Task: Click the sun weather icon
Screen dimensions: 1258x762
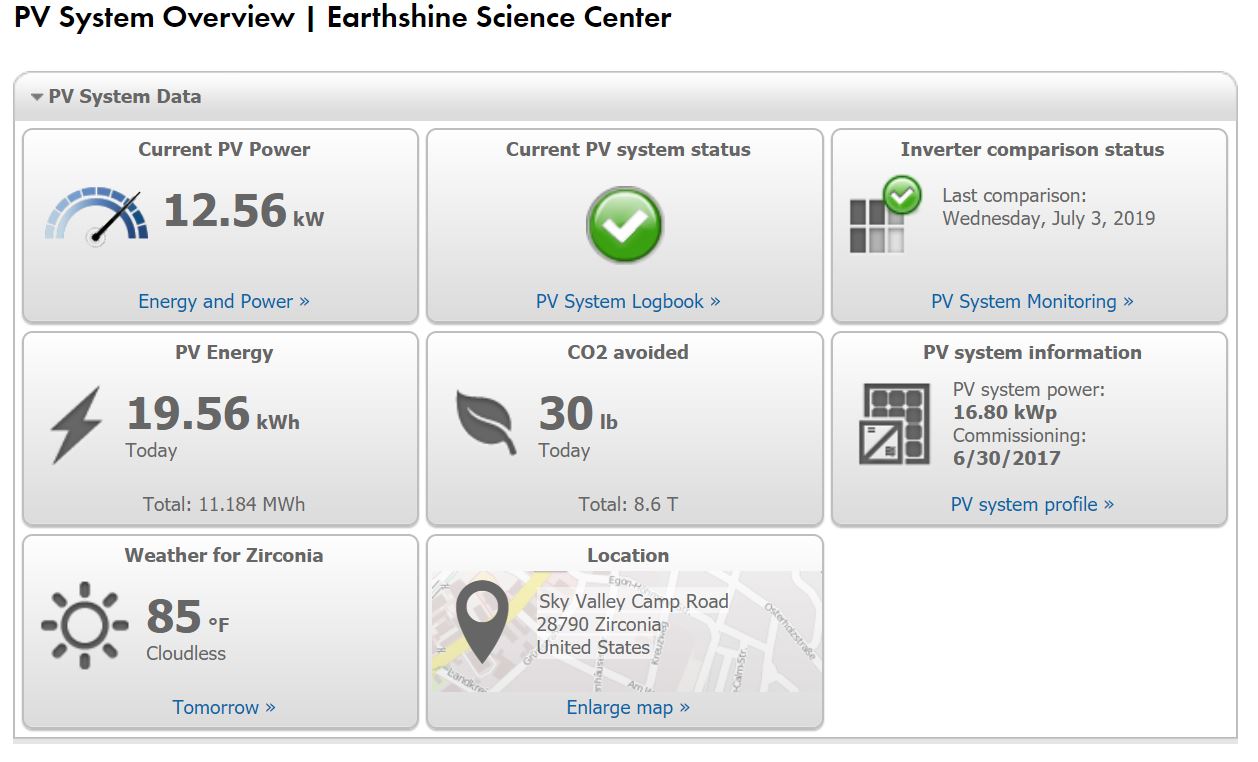Action: pyautogui.click(x=84, y=625)
